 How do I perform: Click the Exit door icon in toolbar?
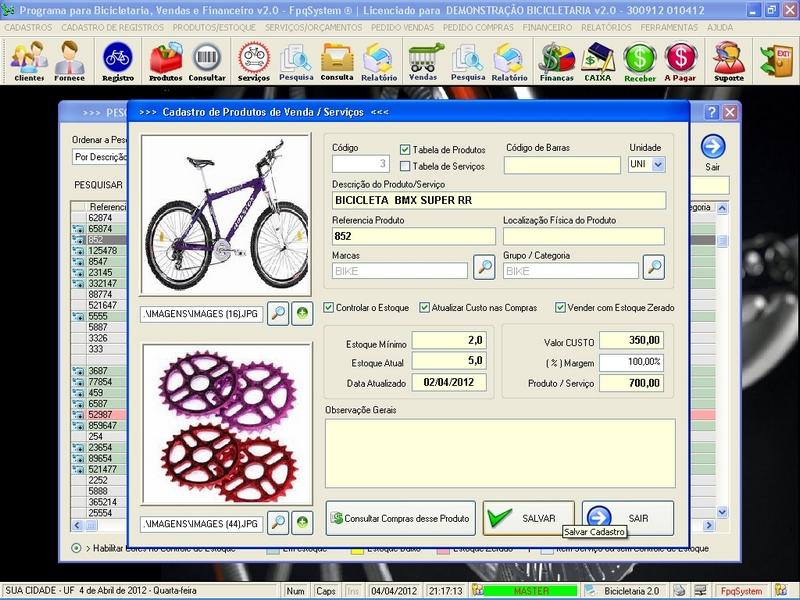pos(776,61)
